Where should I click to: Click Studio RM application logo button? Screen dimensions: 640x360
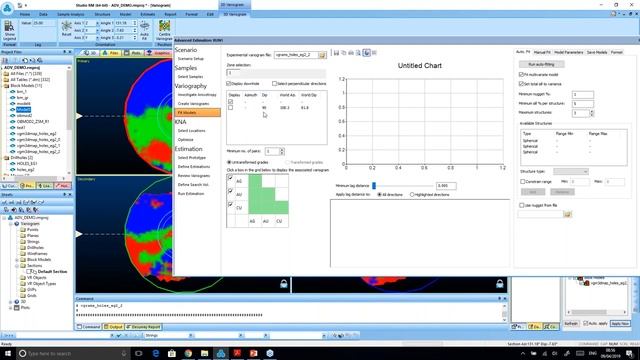(7, 8)
